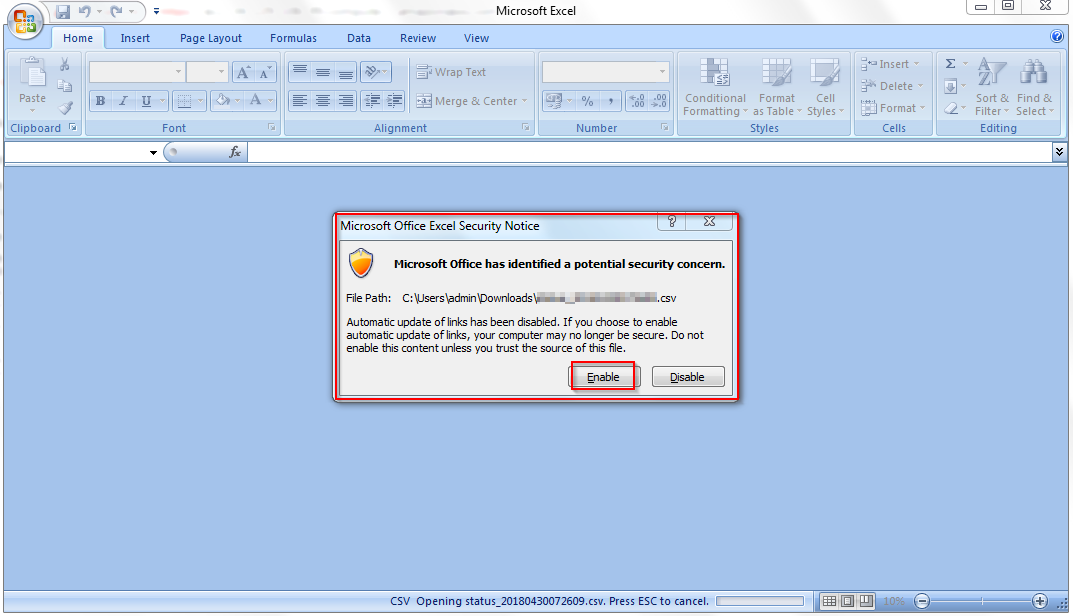Select Middle Align icon
This screenshot has width=1073, height=616.
[x=322, y=71]
